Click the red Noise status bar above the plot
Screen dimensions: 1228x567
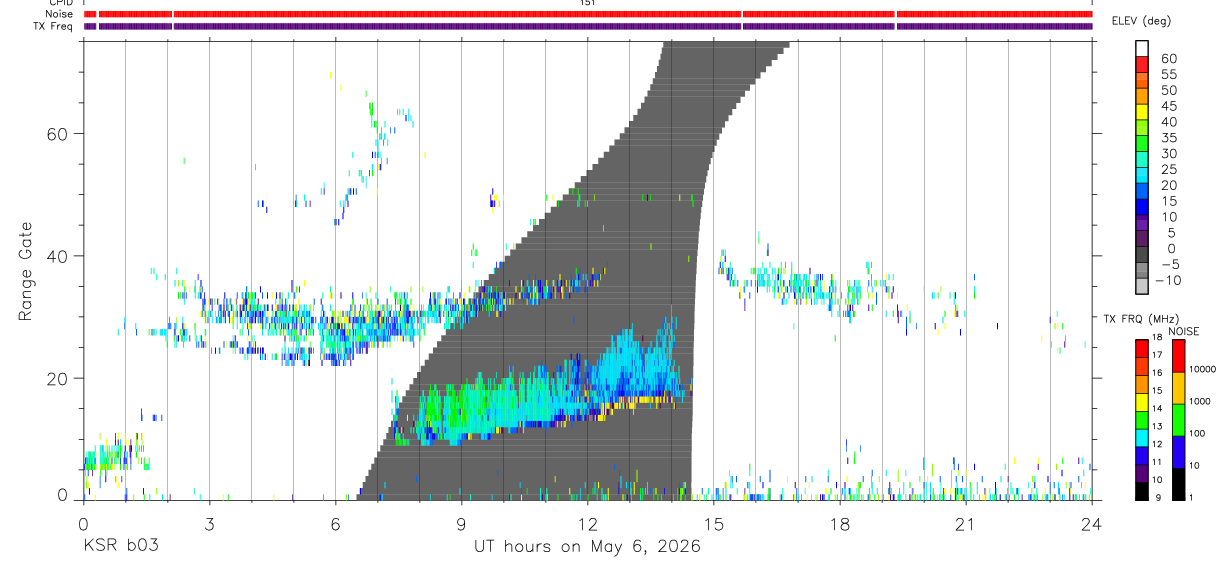(588, 14)
